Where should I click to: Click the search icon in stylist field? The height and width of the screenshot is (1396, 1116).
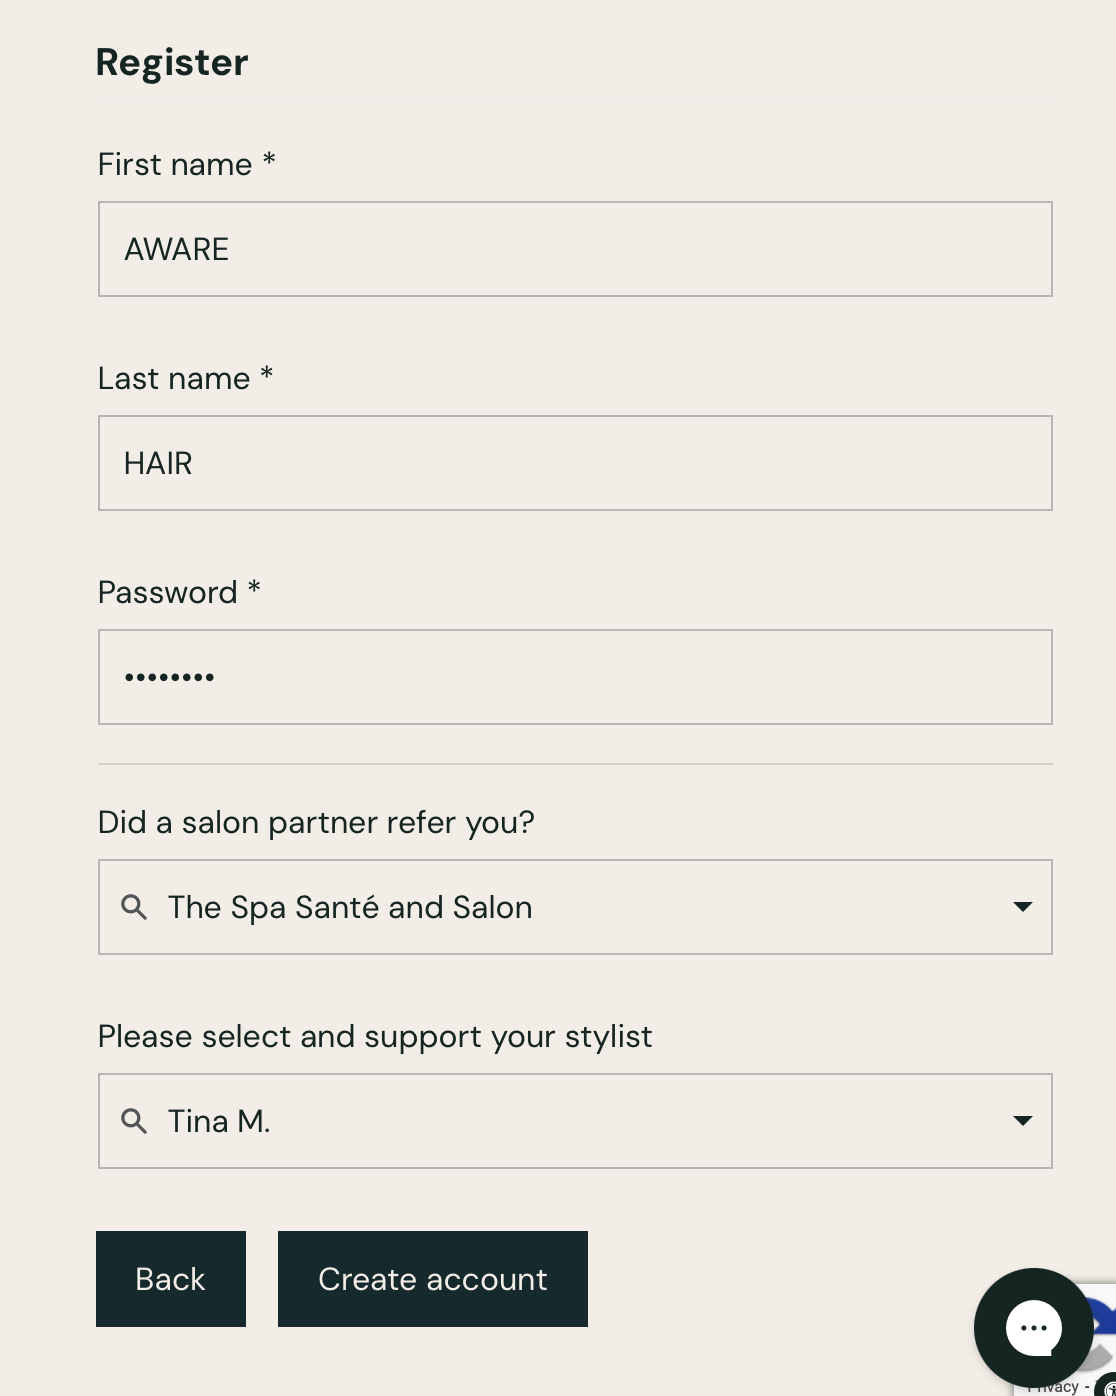[x=134, y=1121]
